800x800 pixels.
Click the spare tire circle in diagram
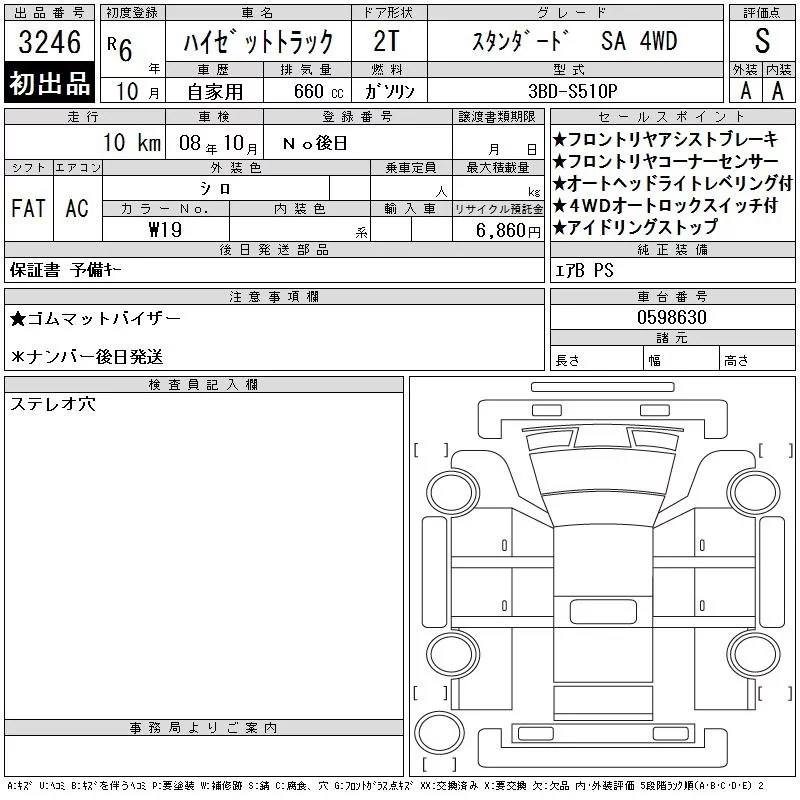click(x=439, y=733)
